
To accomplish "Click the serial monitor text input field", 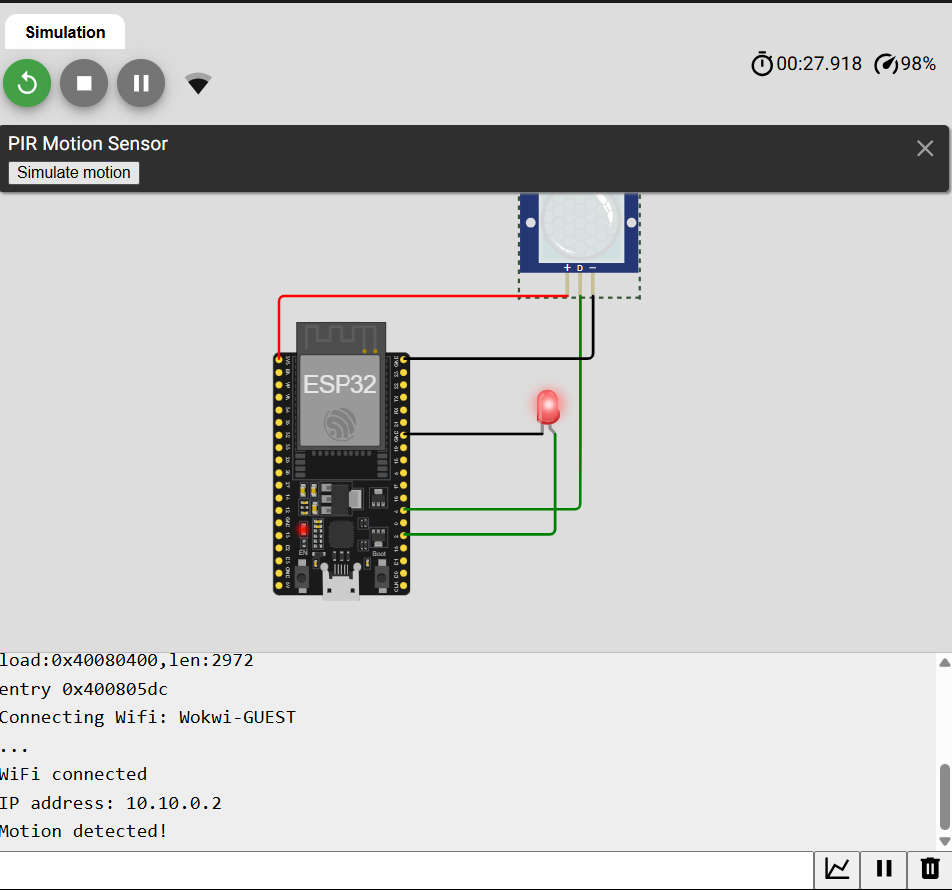I will coord(400,869).
